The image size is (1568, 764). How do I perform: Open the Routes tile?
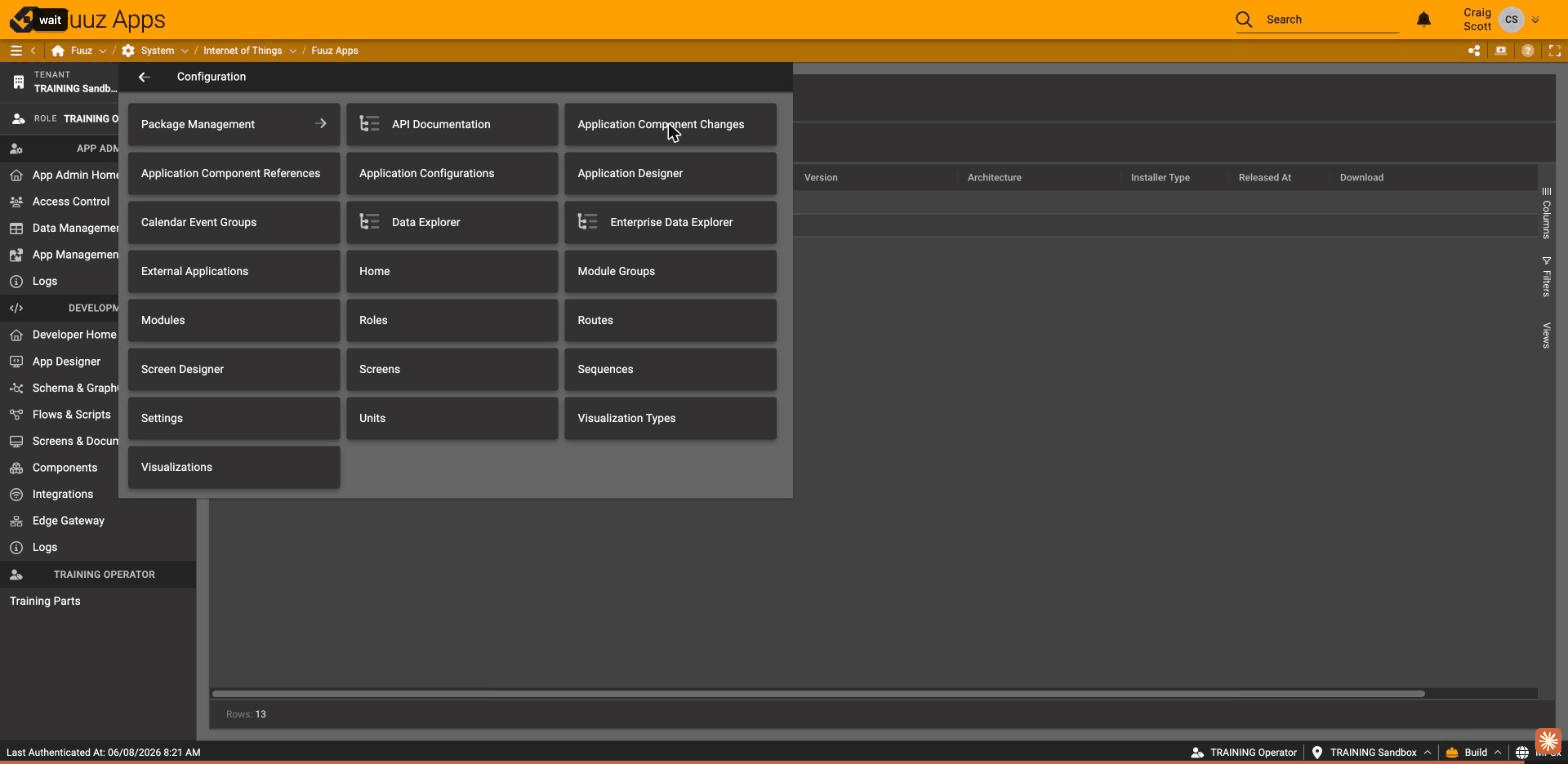[x=670, y=320]
